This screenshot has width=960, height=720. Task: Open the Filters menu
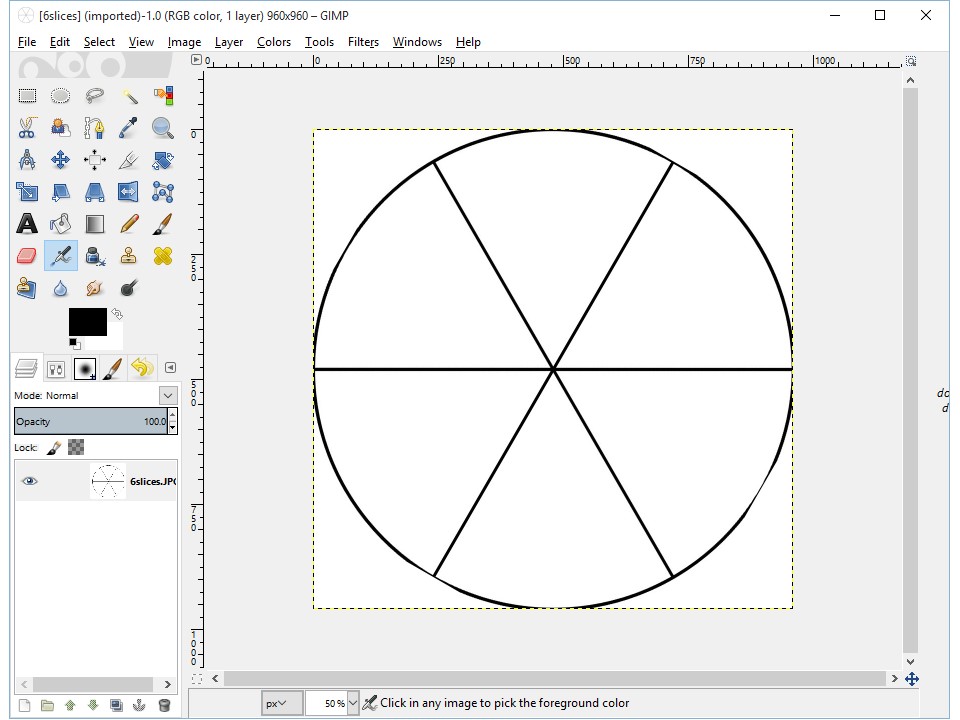363,42
